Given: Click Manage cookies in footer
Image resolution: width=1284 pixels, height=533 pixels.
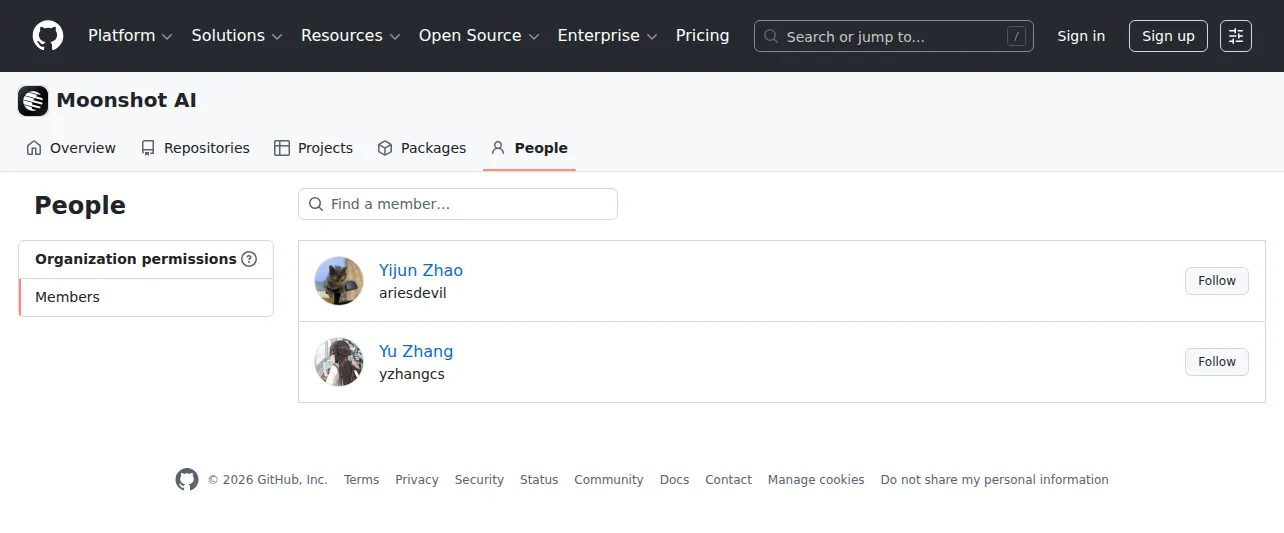Looking at the screenshot, I should tap(816, 480).
